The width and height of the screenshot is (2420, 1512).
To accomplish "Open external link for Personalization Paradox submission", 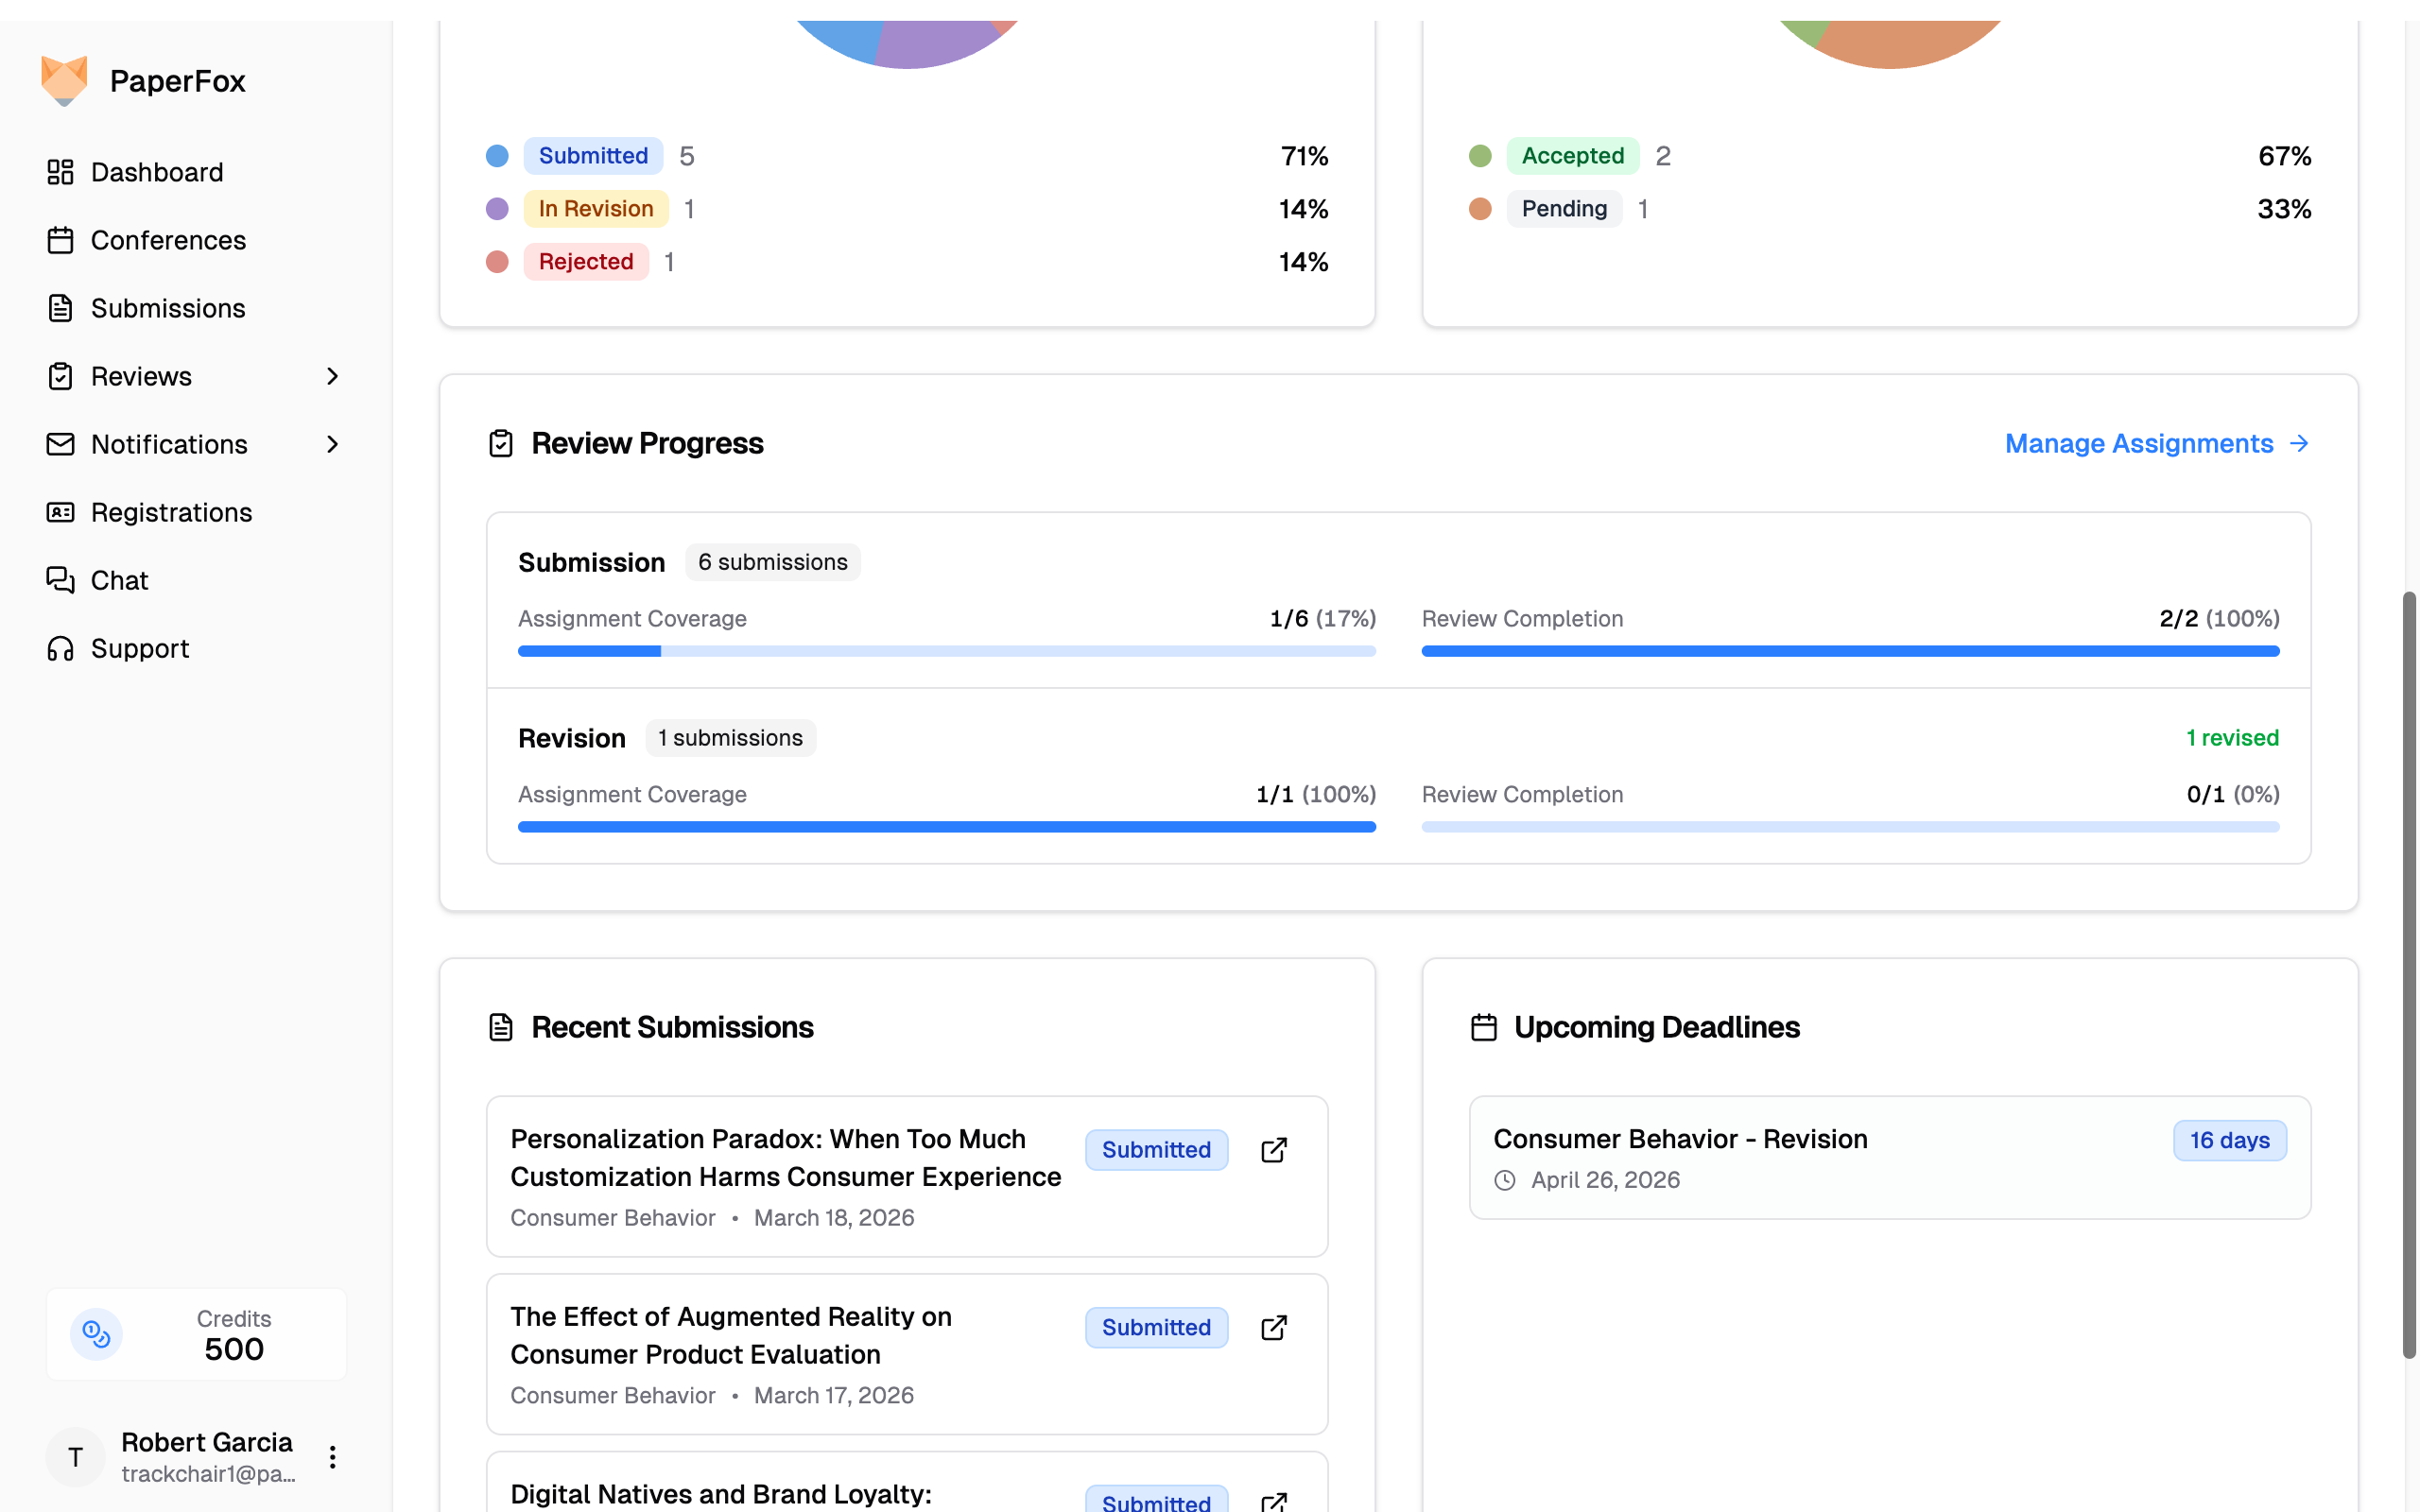I will tap(1273, 1150).
